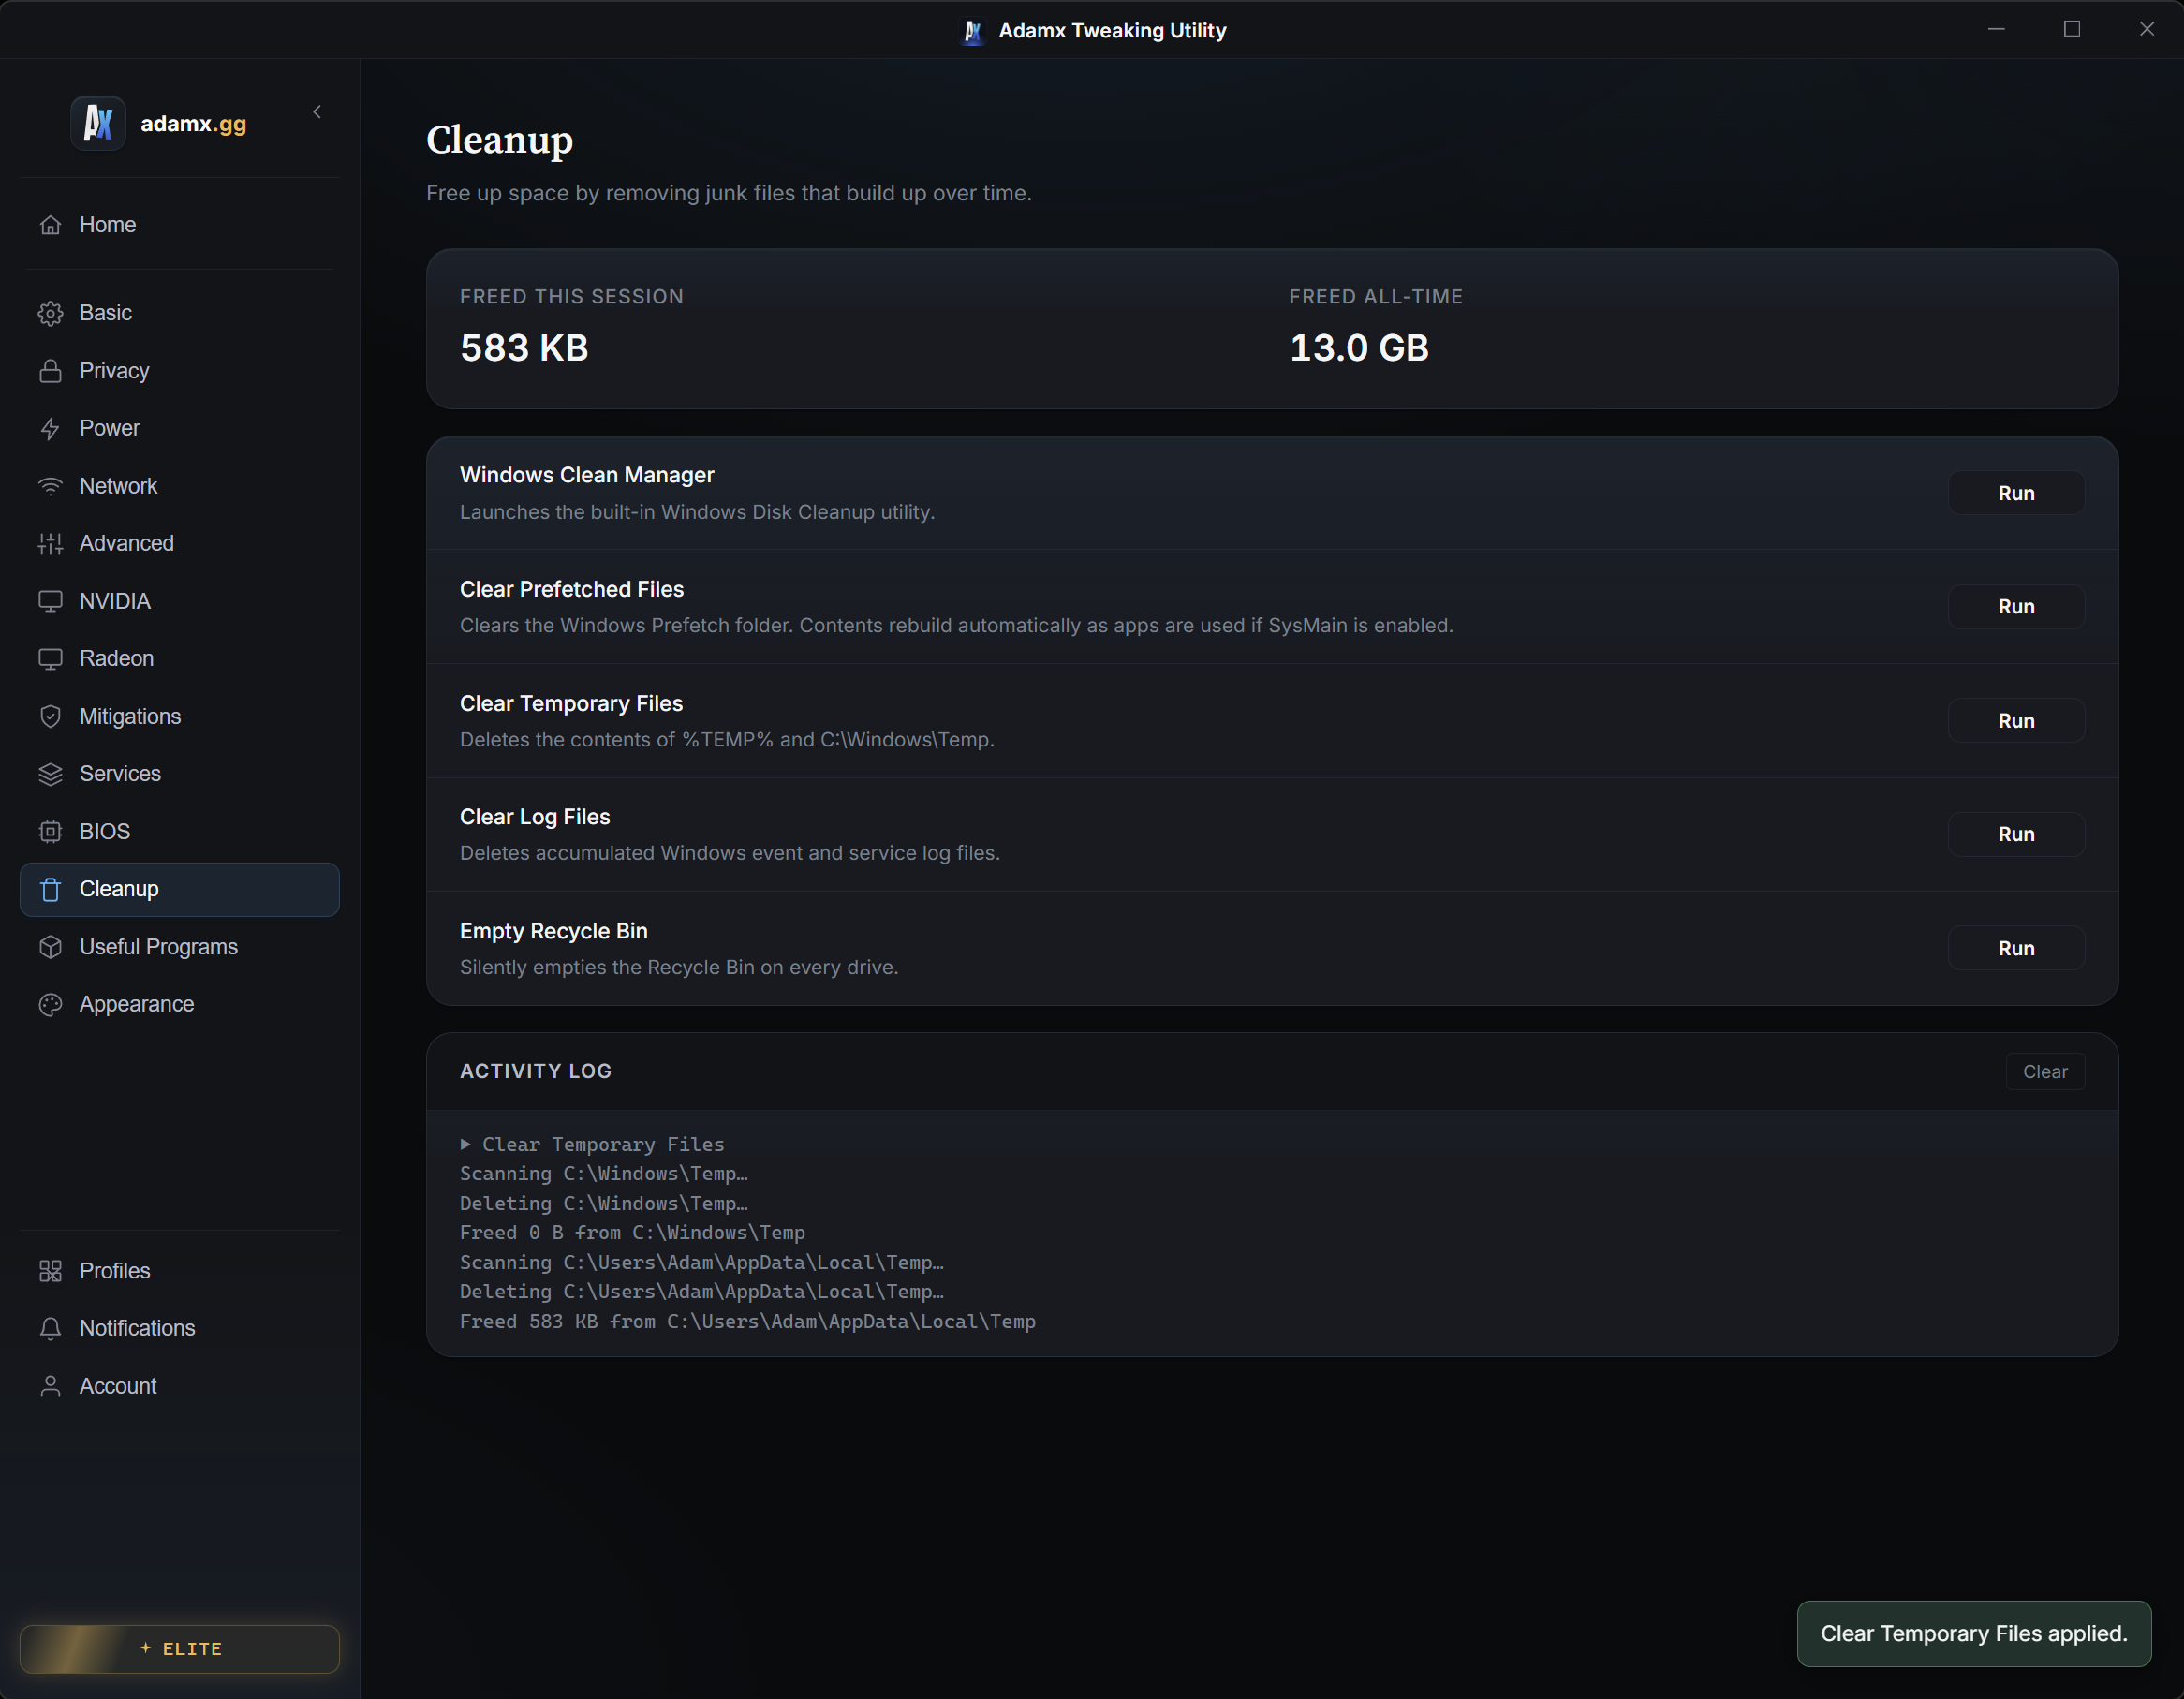This screenshot has width=2184, height=1699.
Task: Click the 583 KB freed this session value
Action: click(524, 348)
